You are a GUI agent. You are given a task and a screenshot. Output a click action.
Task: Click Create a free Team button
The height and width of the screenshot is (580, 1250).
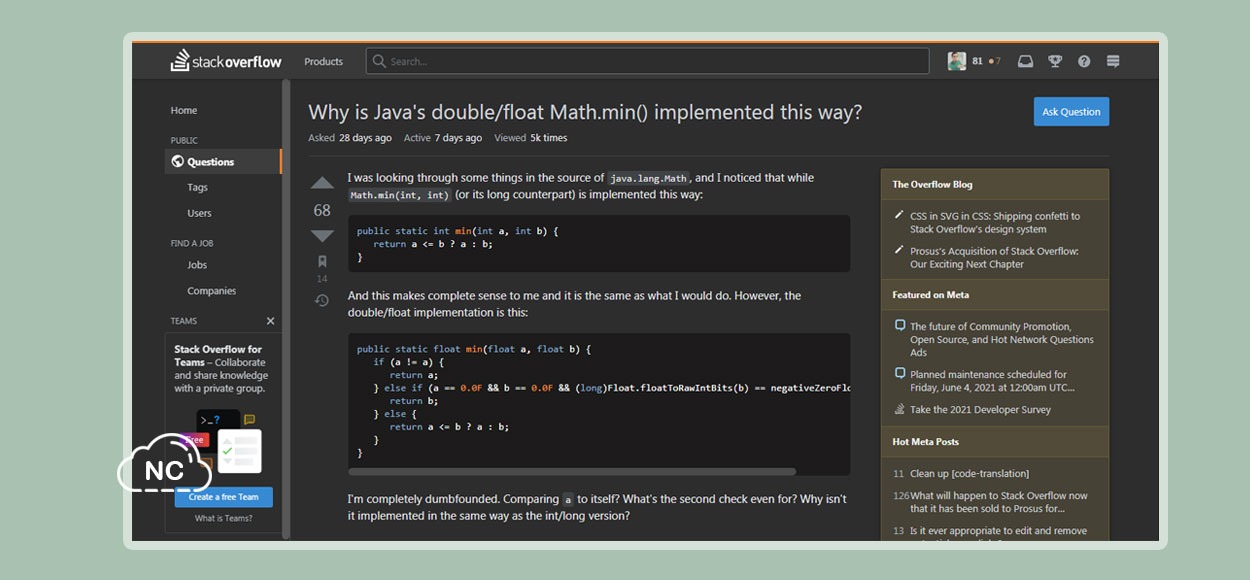[x=223, y=497]
